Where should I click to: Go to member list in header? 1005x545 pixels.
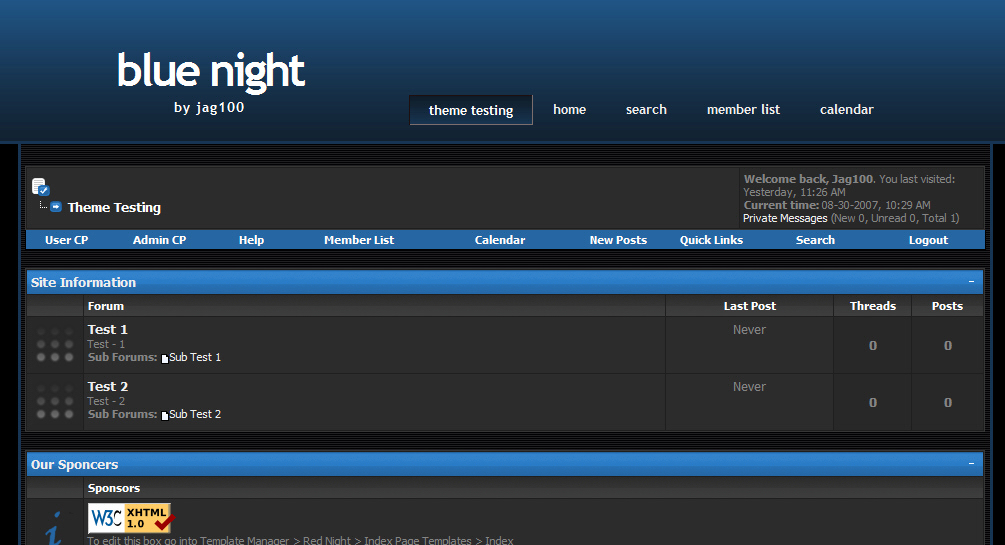tap(743, 110)
